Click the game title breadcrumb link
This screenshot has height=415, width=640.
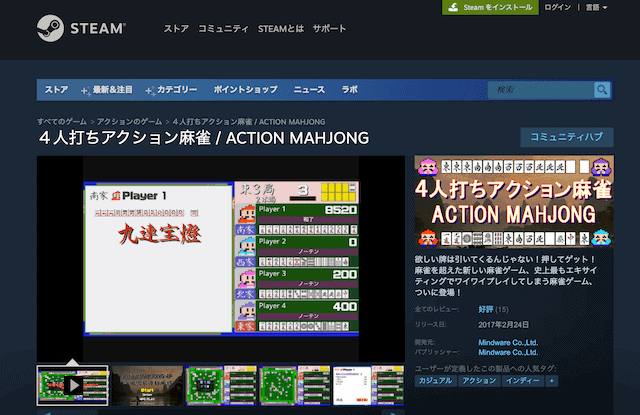[249, 122]
